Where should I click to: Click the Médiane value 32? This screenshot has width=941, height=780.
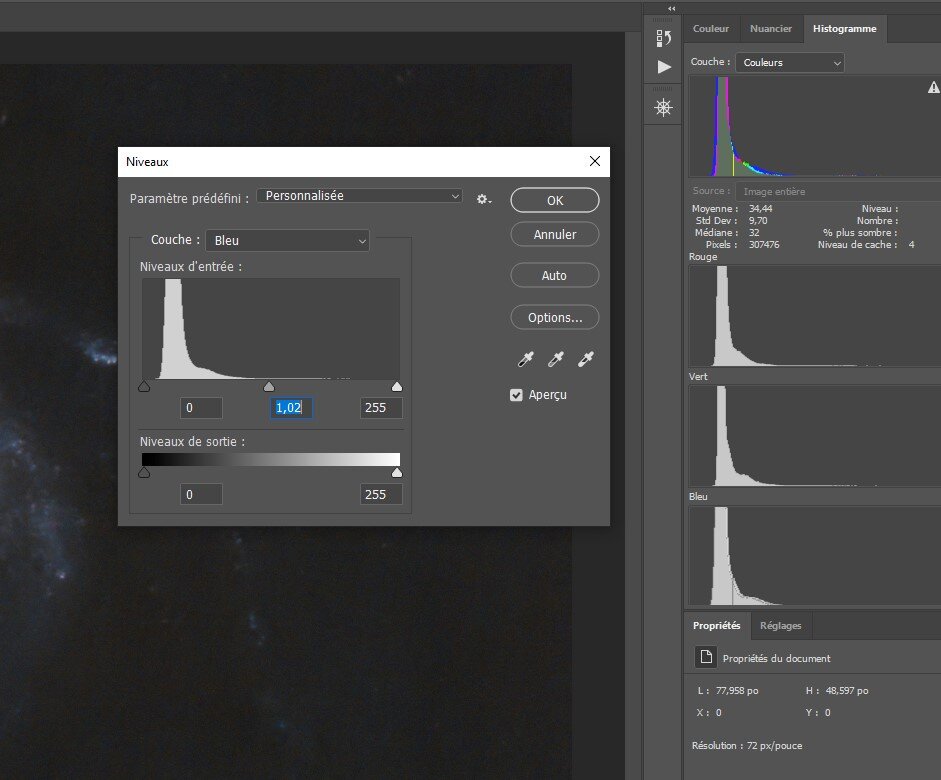point(754,233)
